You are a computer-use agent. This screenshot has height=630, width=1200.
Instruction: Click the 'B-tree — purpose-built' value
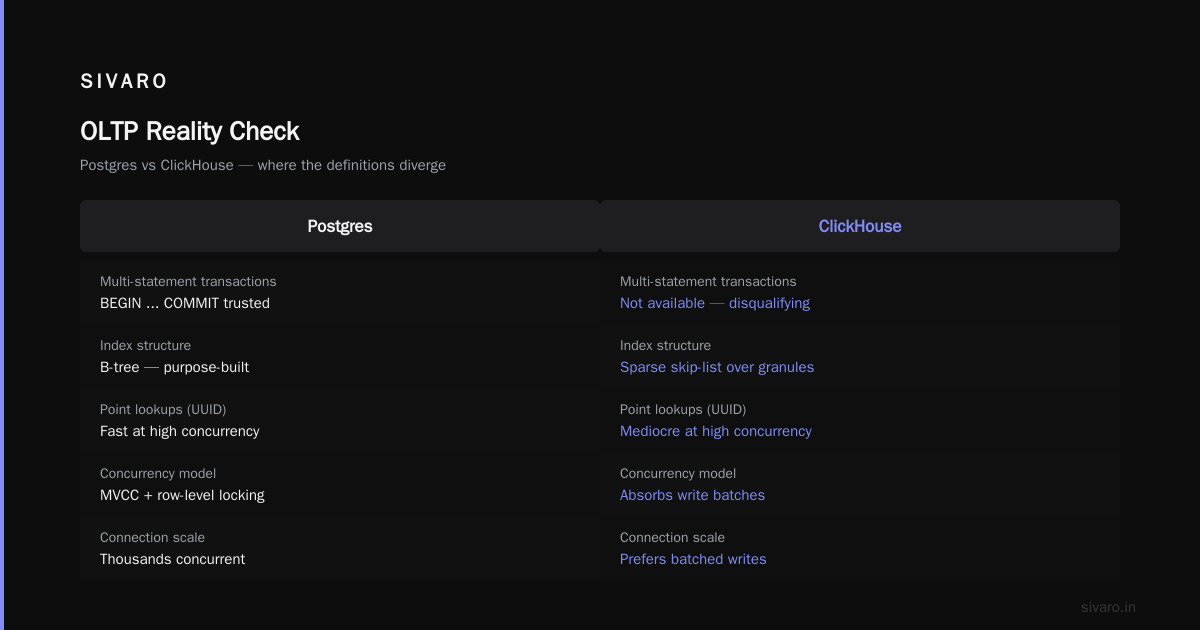tap(174, 367)
